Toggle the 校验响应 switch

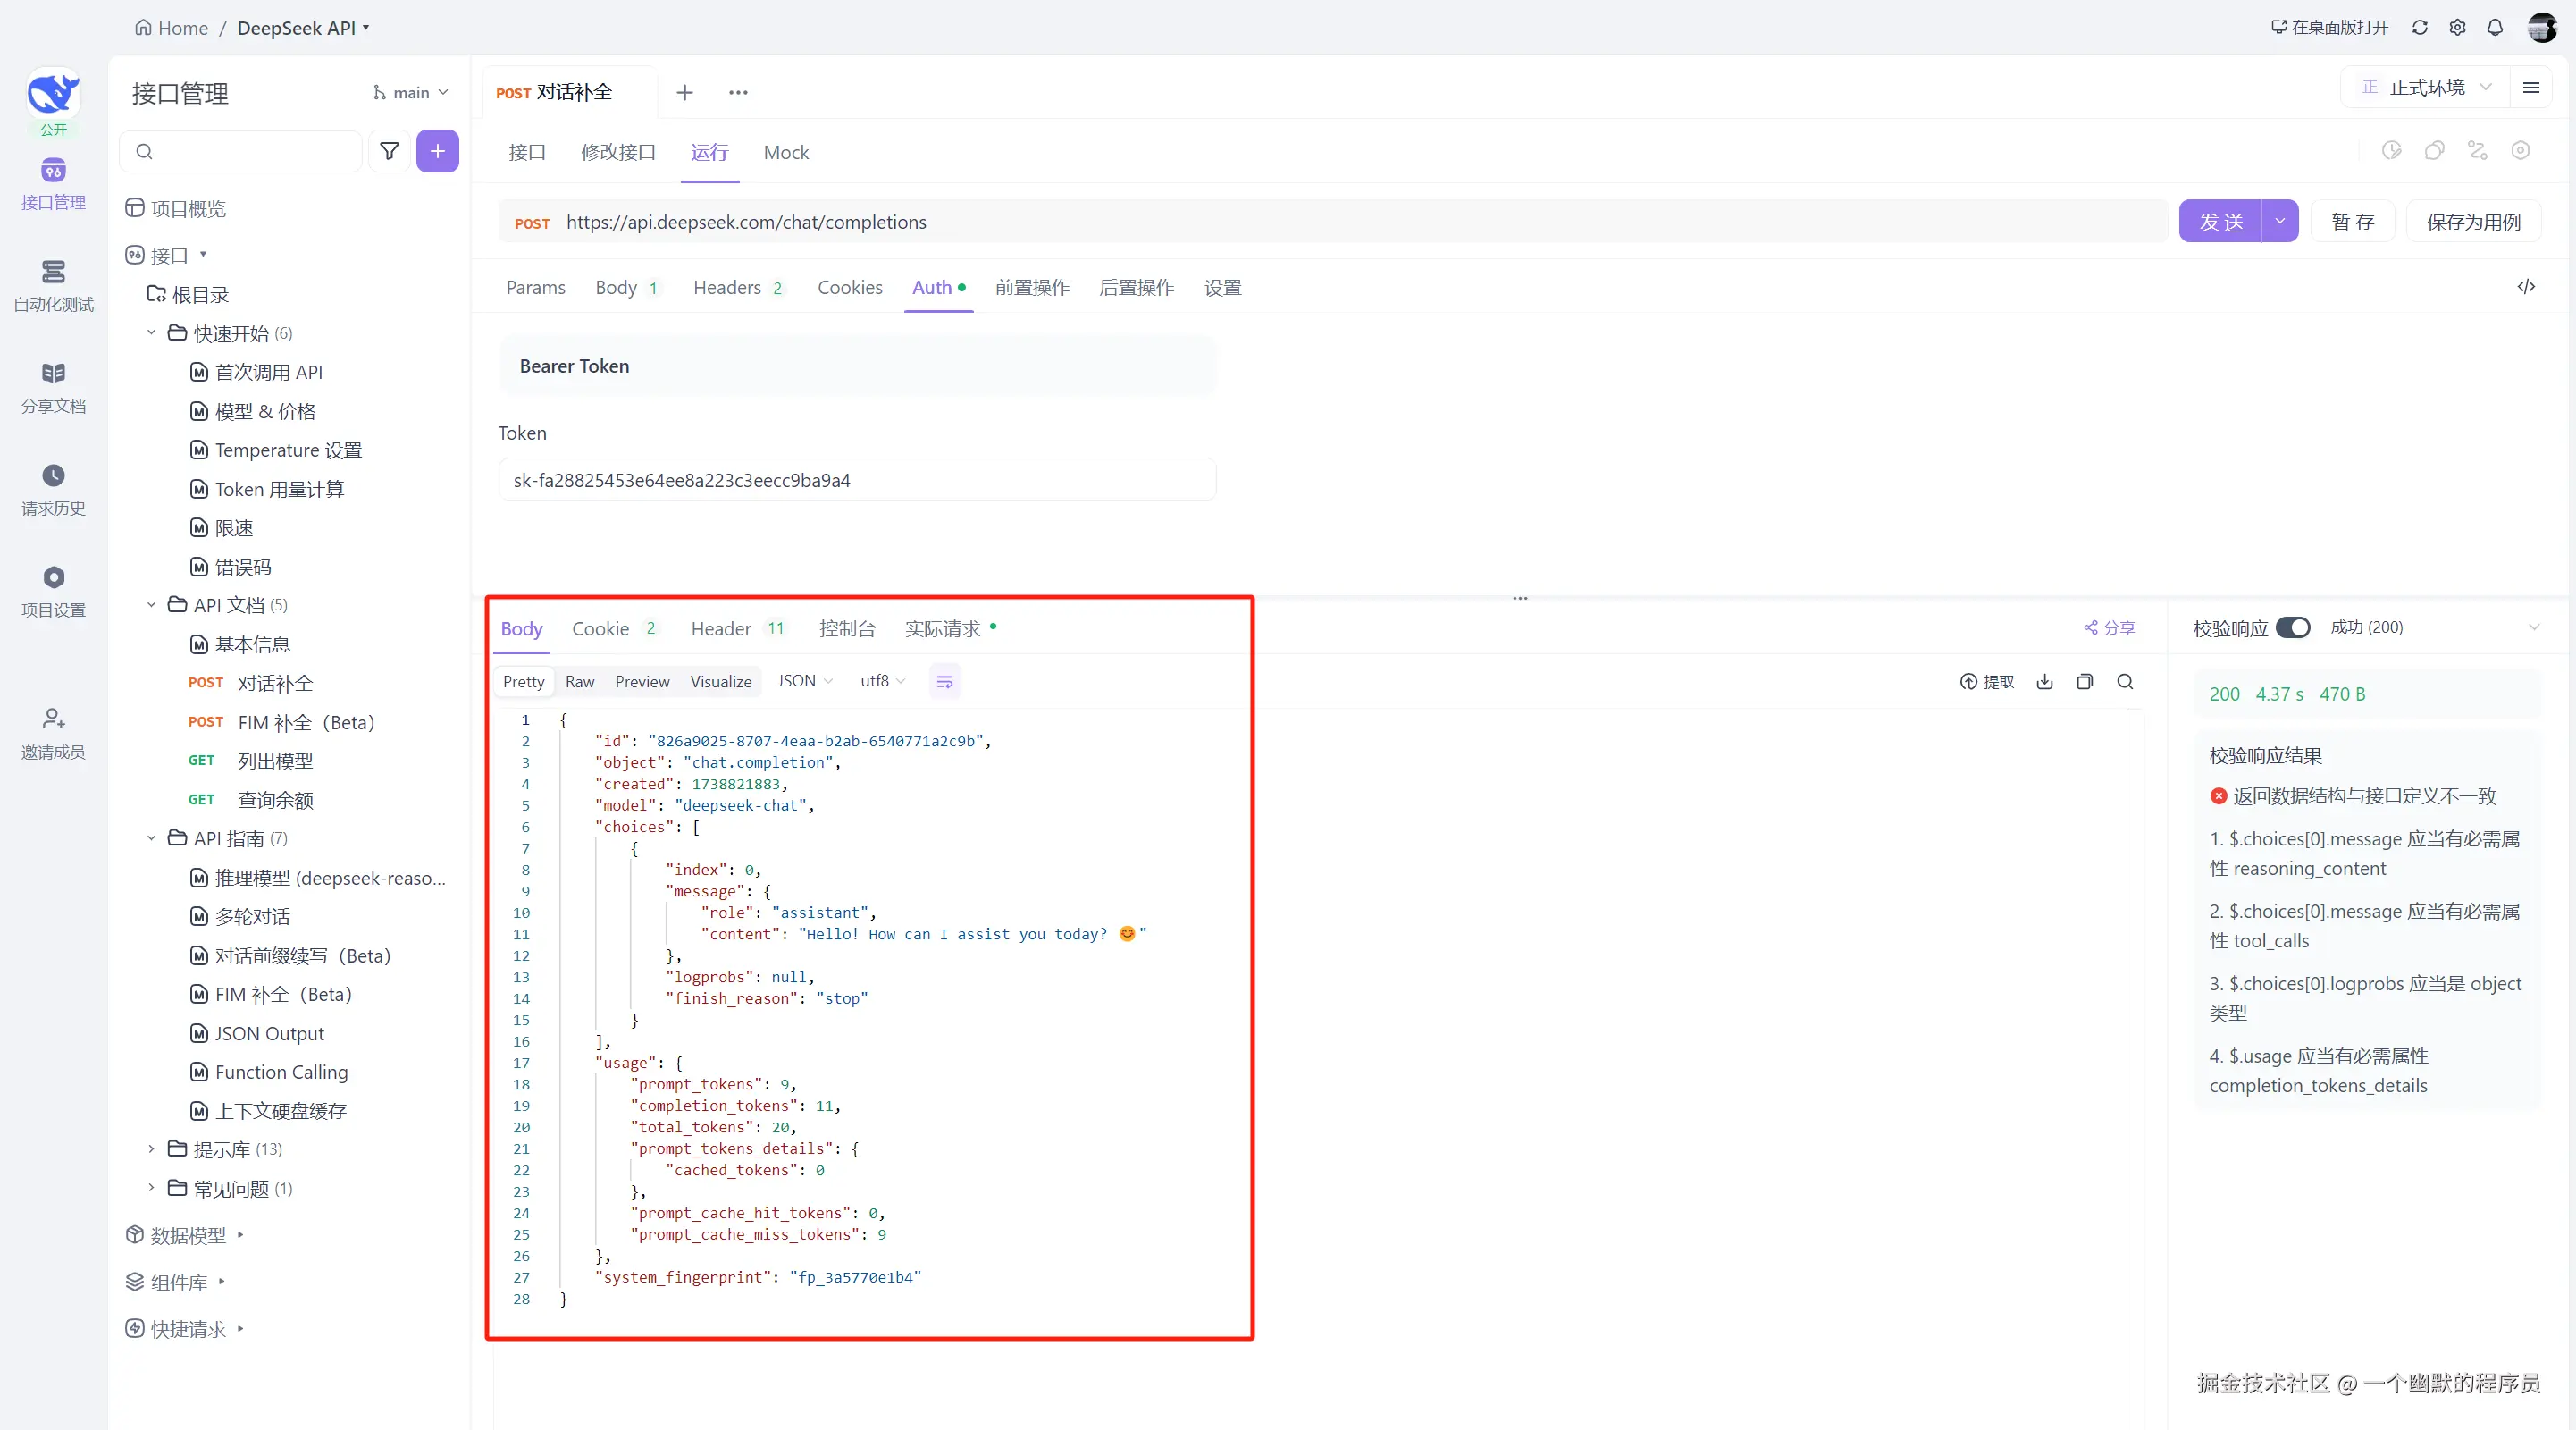pos(2292,627)
